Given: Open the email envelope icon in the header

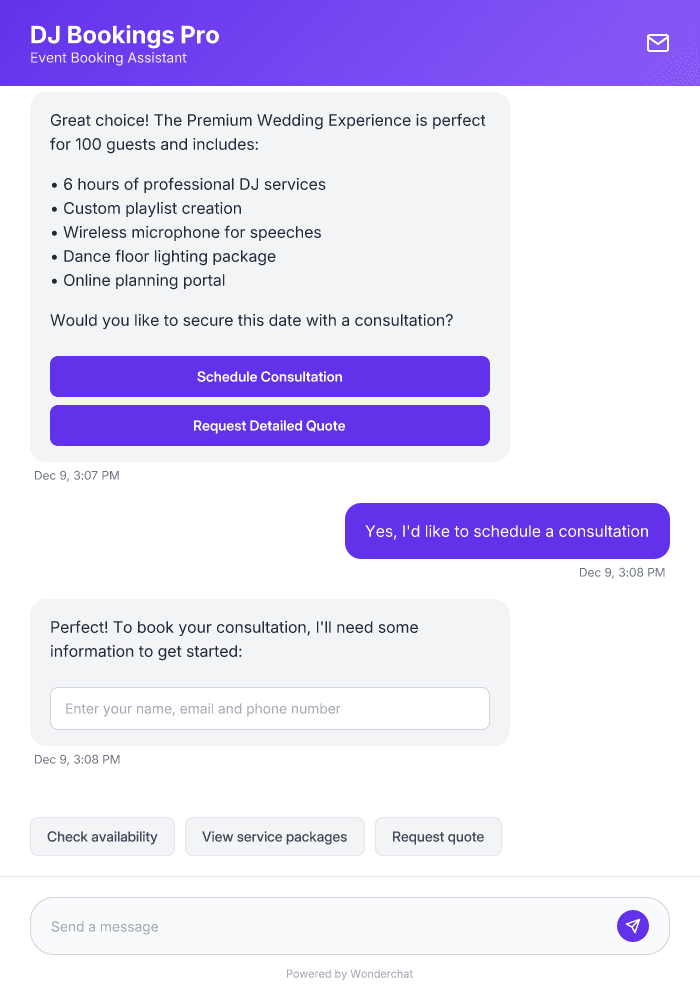Looking at the screenshot, I should coord(657,43).
